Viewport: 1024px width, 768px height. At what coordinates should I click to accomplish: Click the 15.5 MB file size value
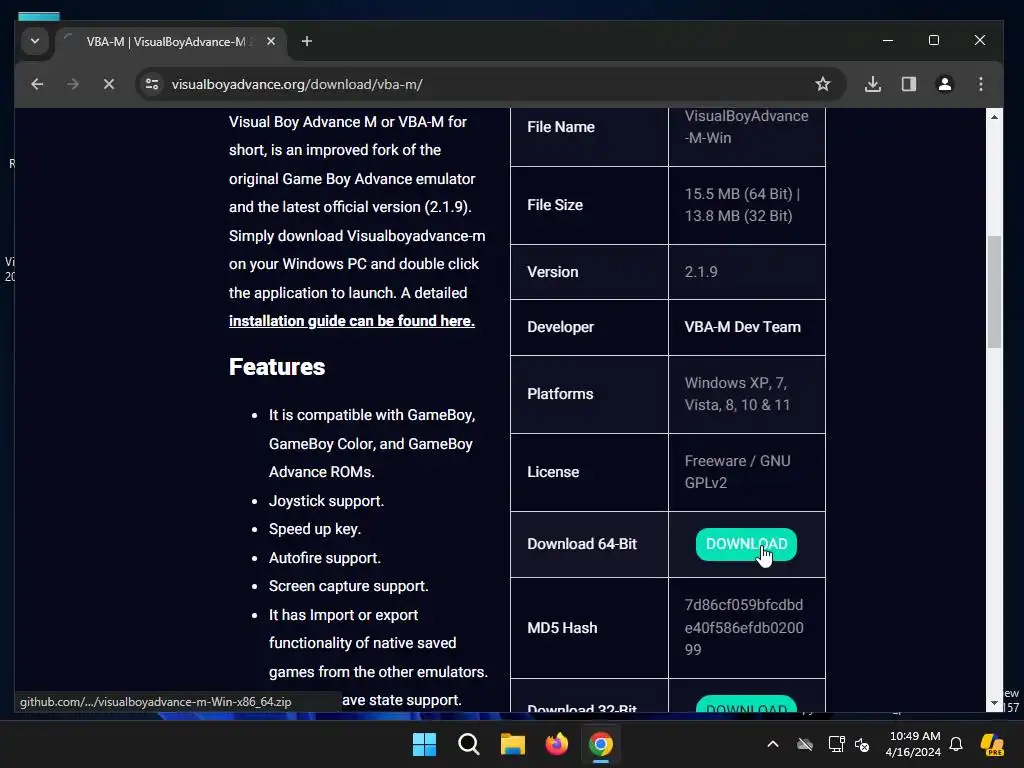[742, 205]
